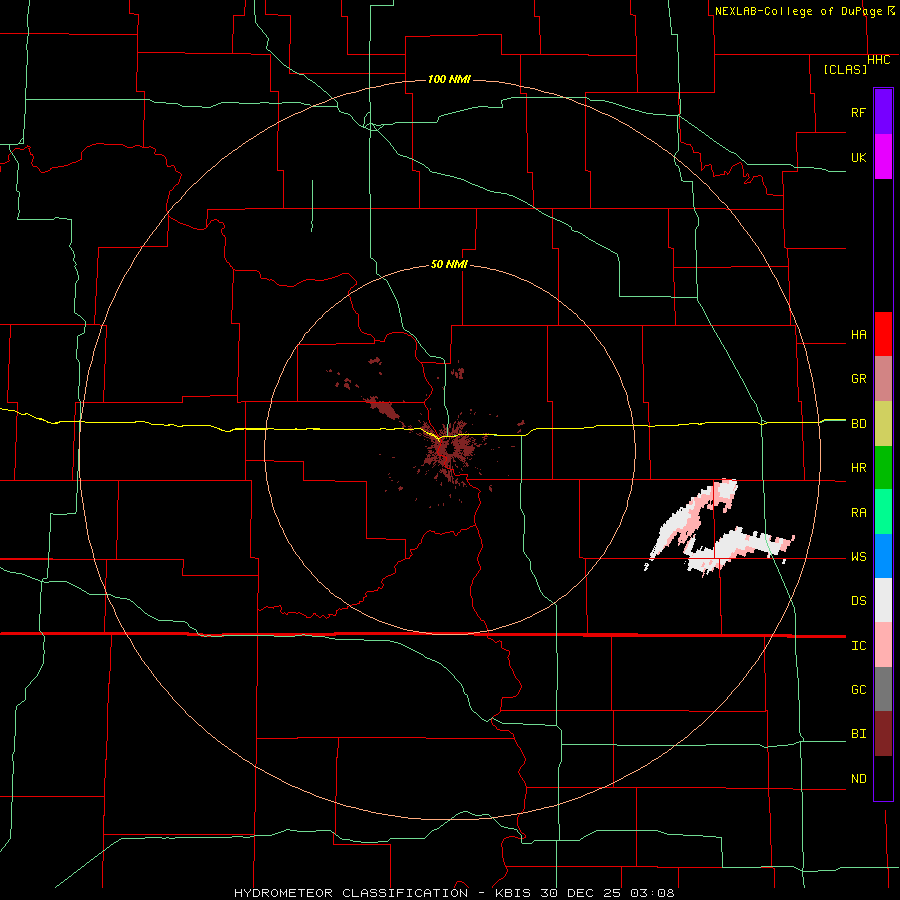Click the UK legend text label
The image size is (900, 900).
tap(858, 157)
